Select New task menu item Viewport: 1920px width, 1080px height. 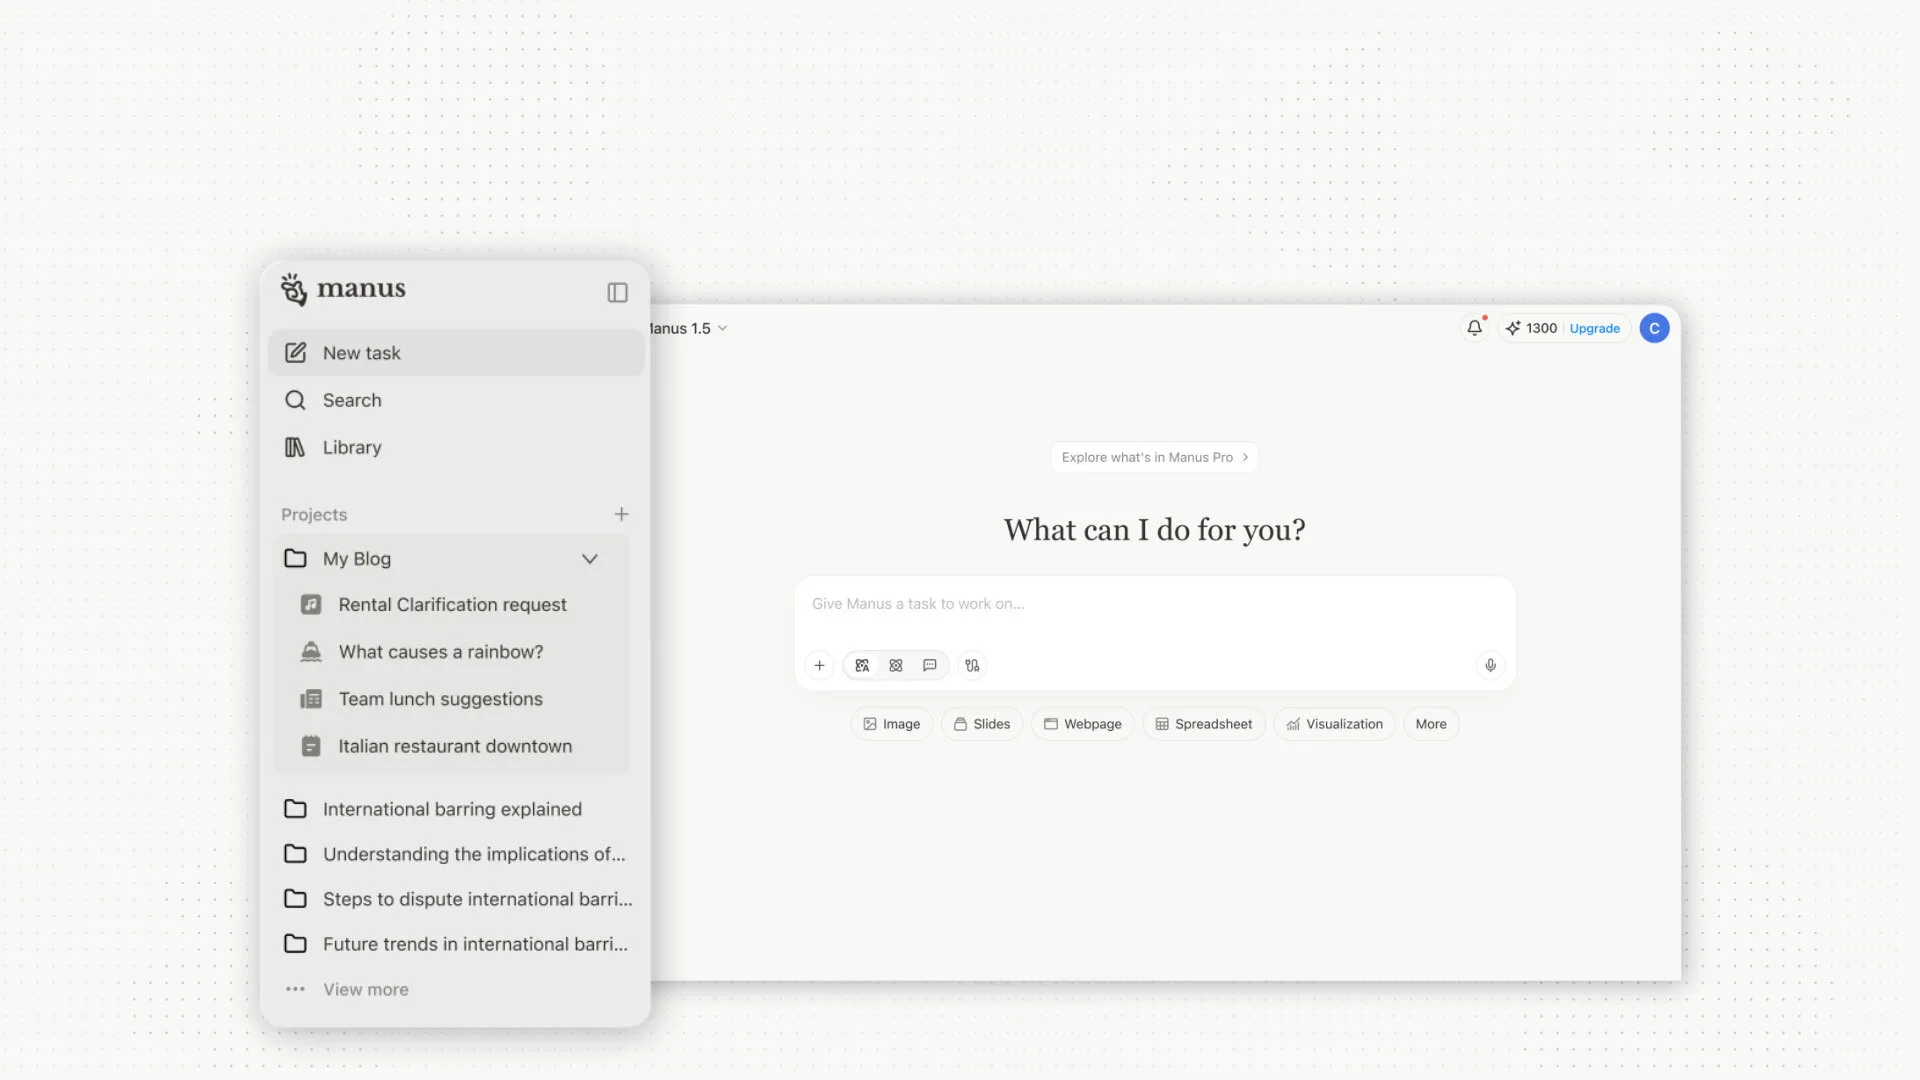(361, 353)
